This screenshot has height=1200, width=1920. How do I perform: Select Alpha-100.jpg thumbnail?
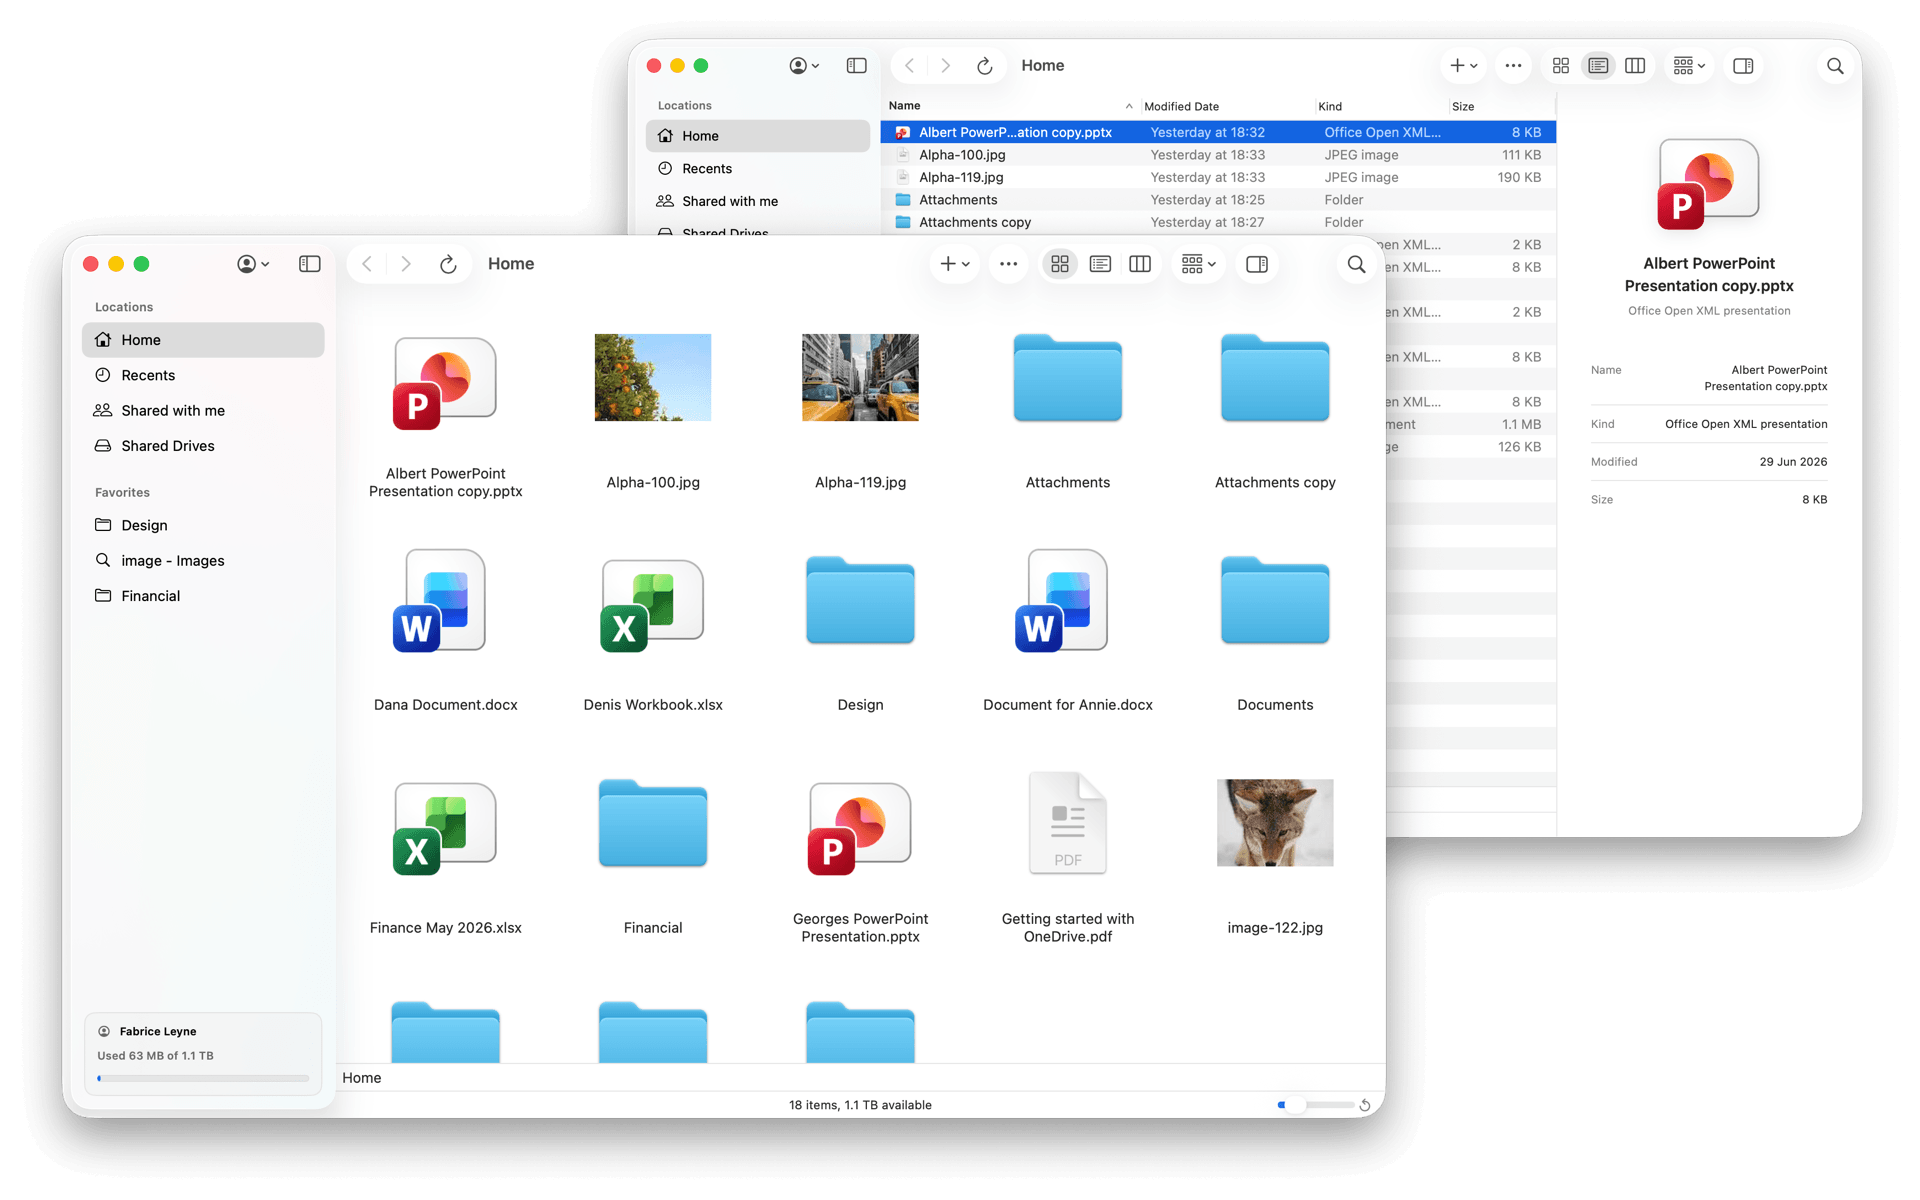tap(653, 378)
